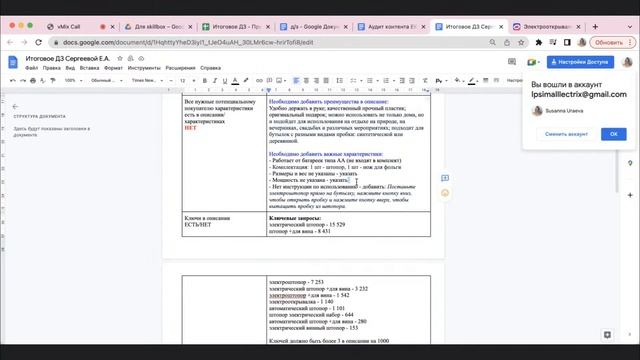The image size is (640, 360).
Task: Align text to the right
Action: 316,81
